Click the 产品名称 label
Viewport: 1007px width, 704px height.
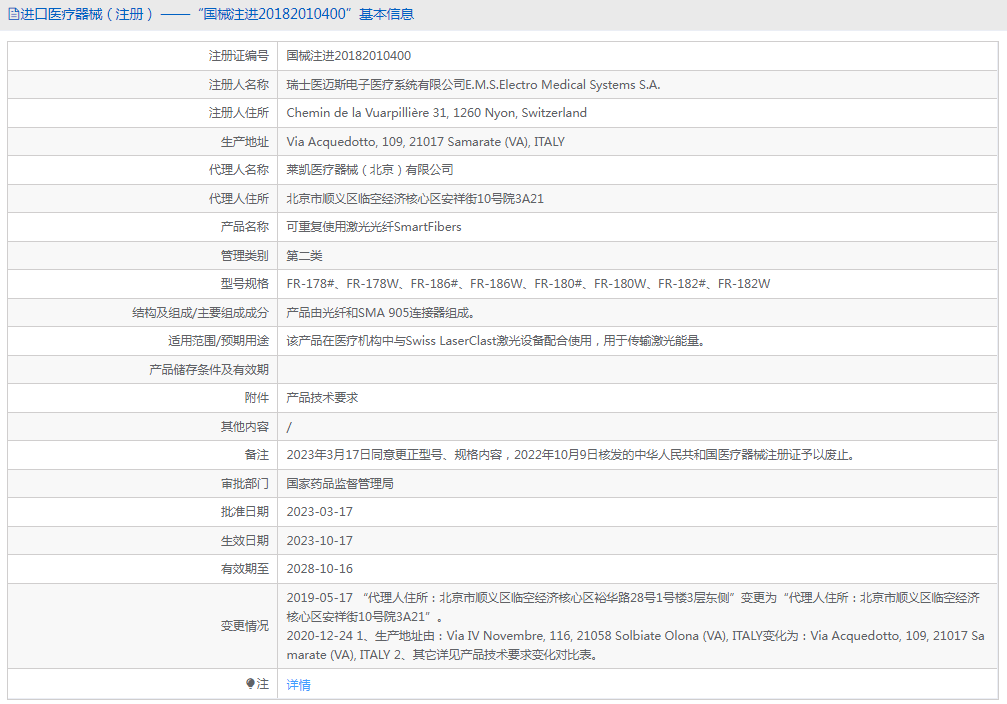pos(245,227)
